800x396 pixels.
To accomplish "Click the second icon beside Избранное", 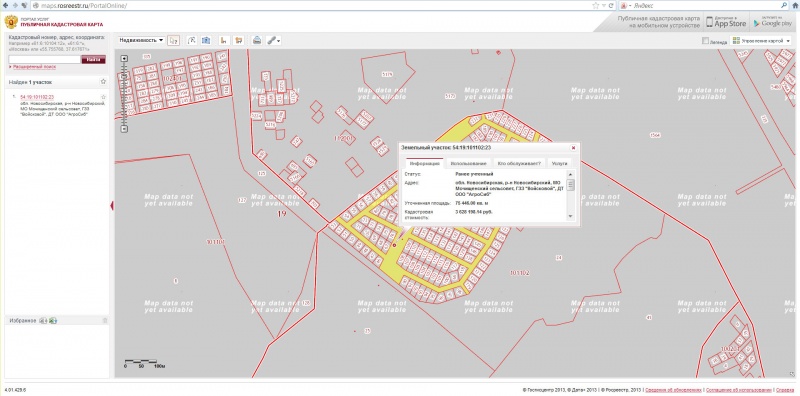I will (53, 320).
